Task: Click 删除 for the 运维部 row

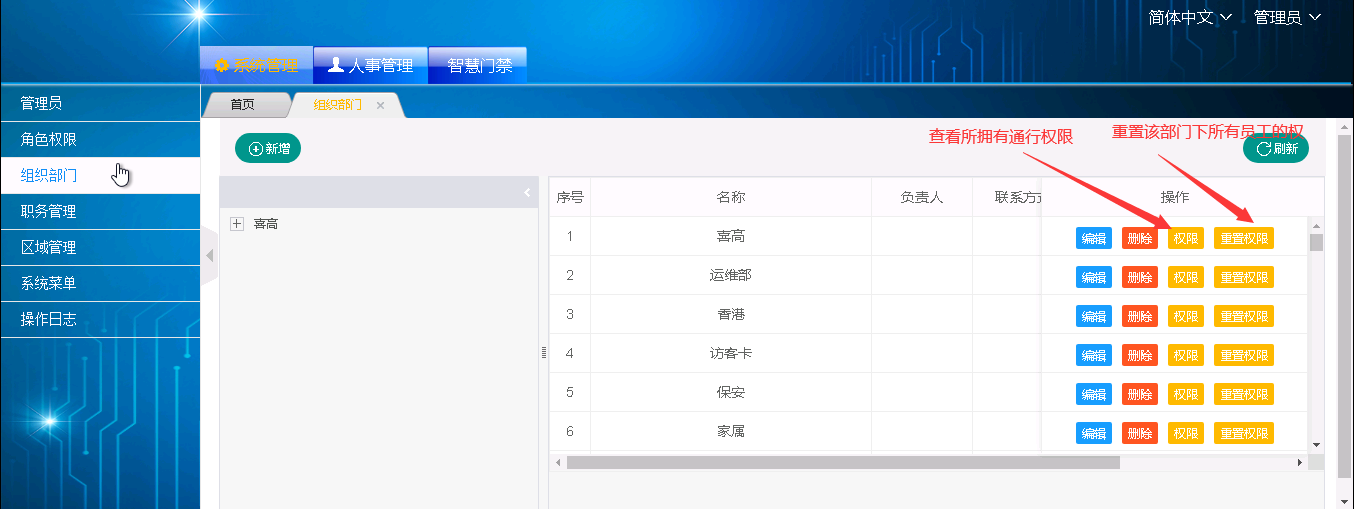Action: tap(1140, 277)
